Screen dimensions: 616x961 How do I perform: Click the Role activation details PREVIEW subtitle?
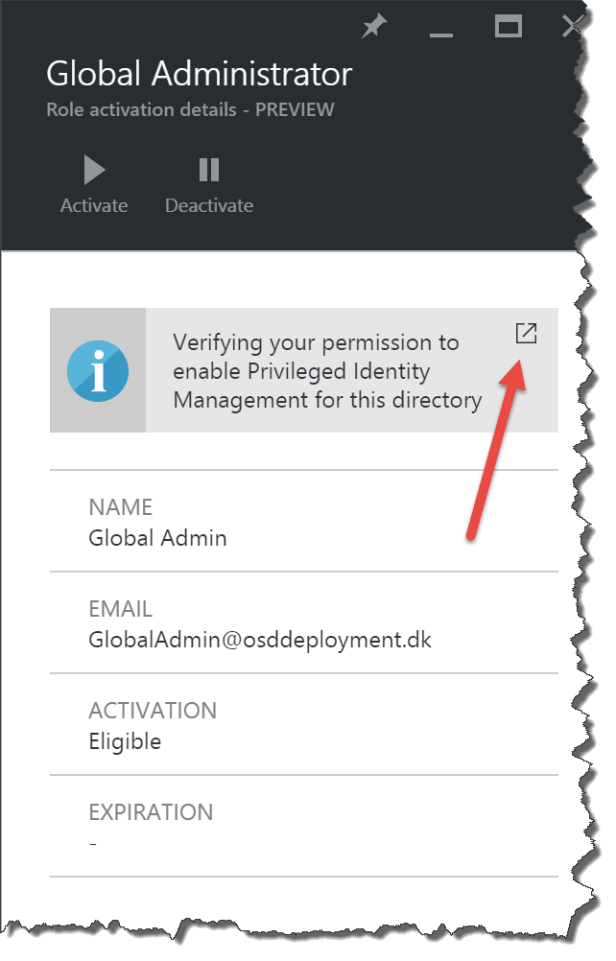(189, 110)
